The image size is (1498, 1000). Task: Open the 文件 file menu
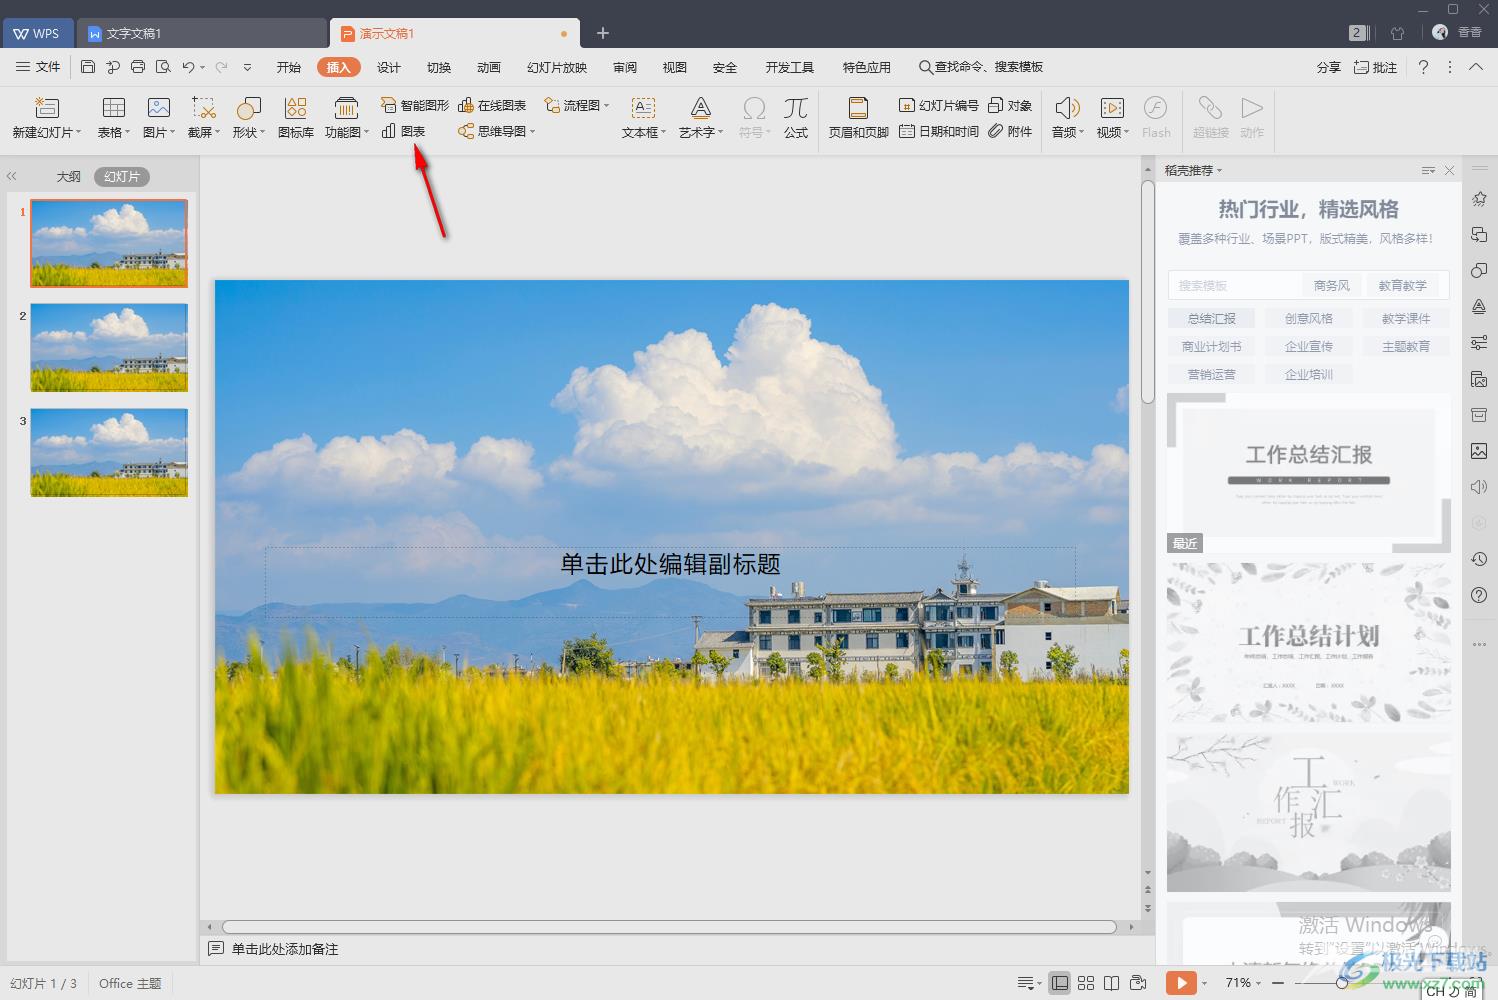[x=38, y=67]
